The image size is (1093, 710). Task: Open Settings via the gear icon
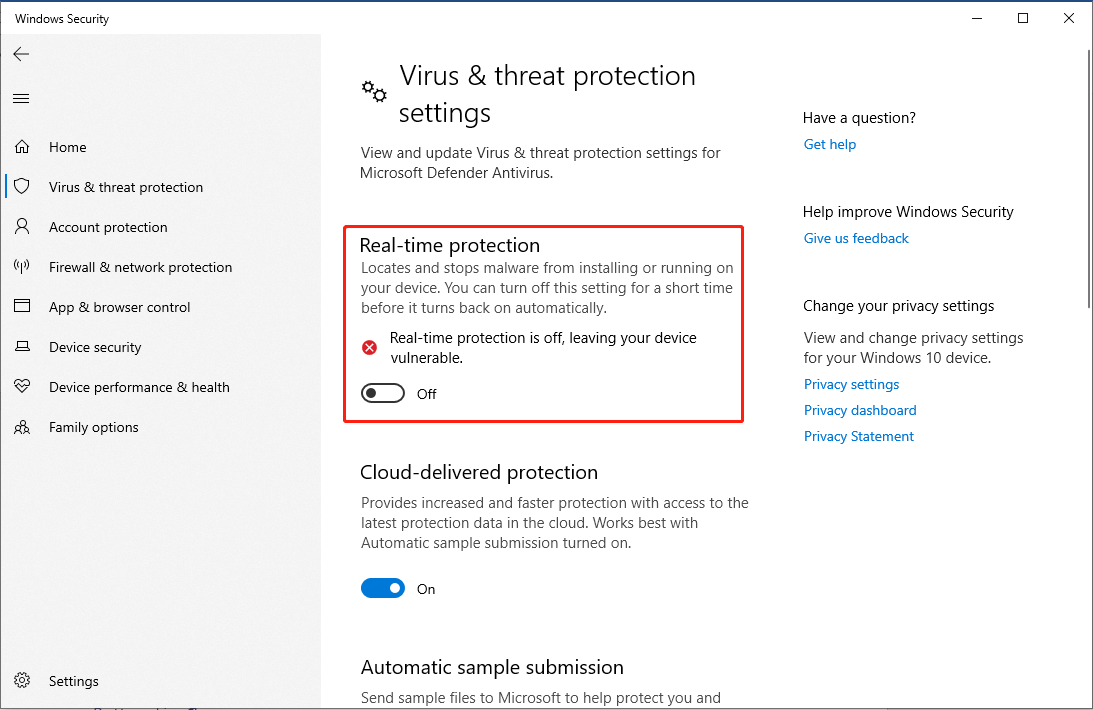click(x=22, y=680)
